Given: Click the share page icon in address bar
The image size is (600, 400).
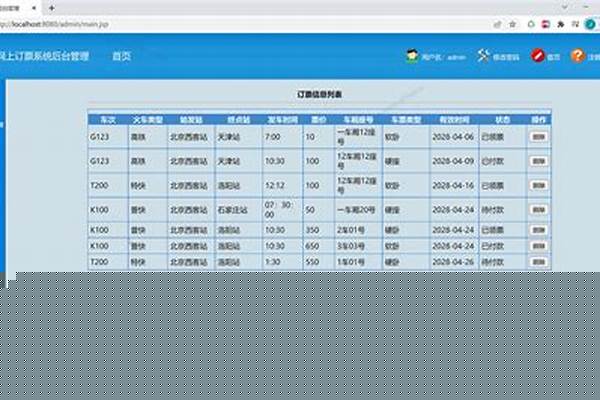Looking at the screenshot, I should [497, 24].
